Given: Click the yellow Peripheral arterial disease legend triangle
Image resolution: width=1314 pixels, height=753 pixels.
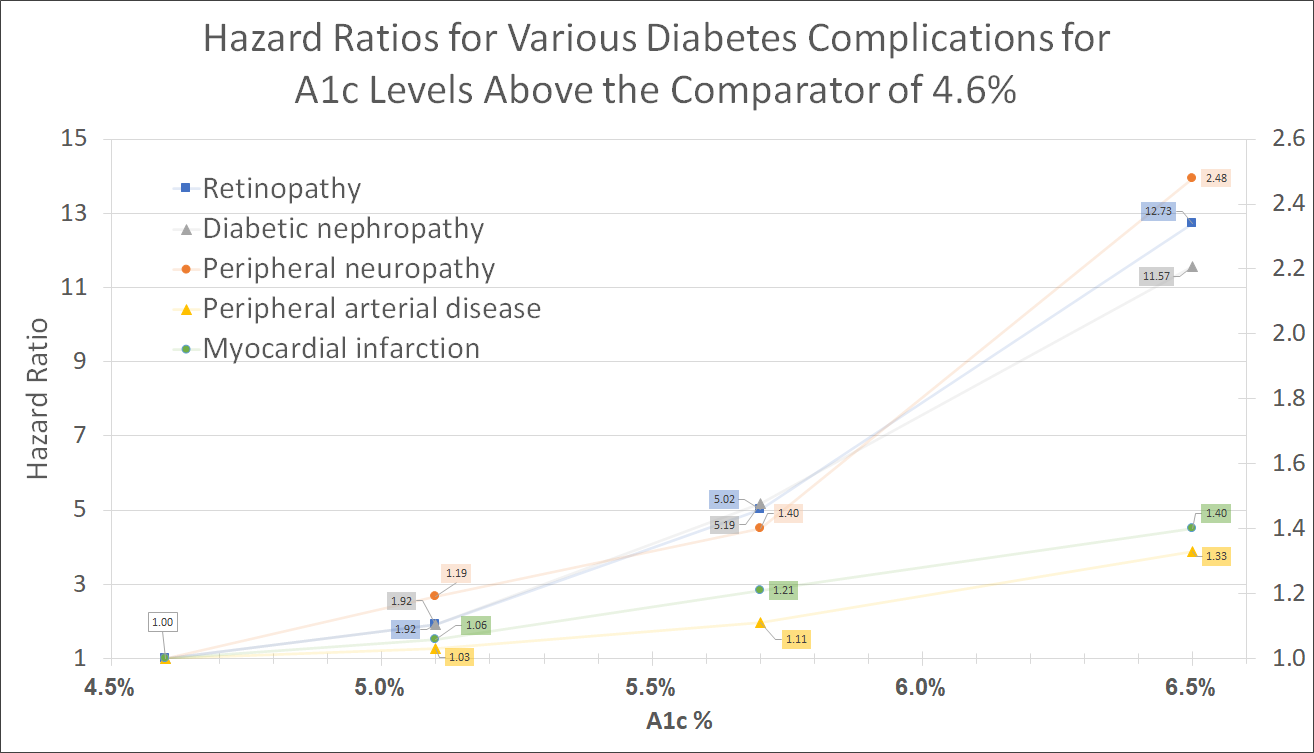Looking at the screenshot, I should tap(185, 309).
